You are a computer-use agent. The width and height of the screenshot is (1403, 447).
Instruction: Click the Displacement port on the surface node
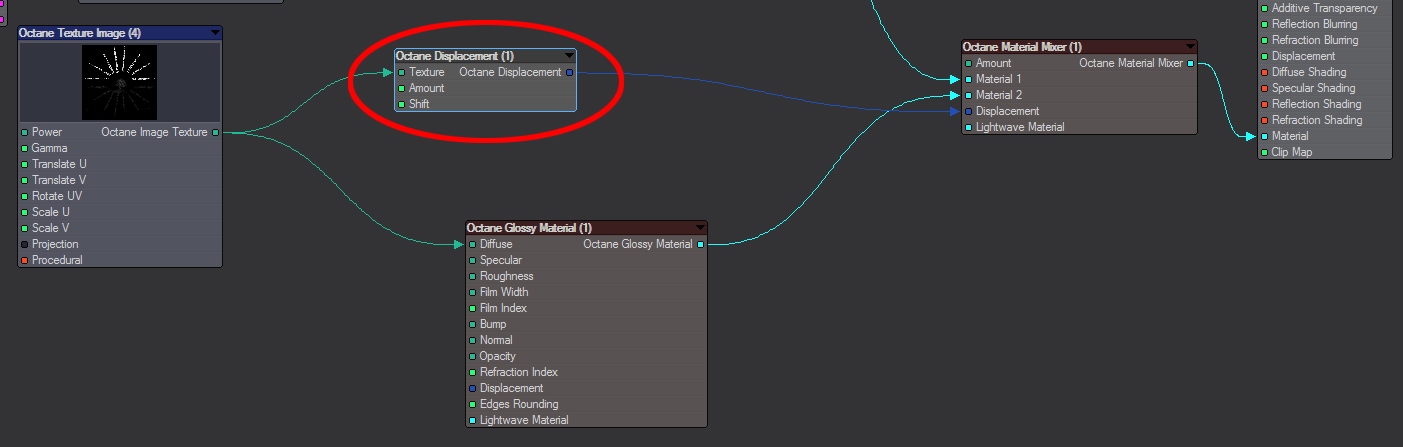point(1265,56)
